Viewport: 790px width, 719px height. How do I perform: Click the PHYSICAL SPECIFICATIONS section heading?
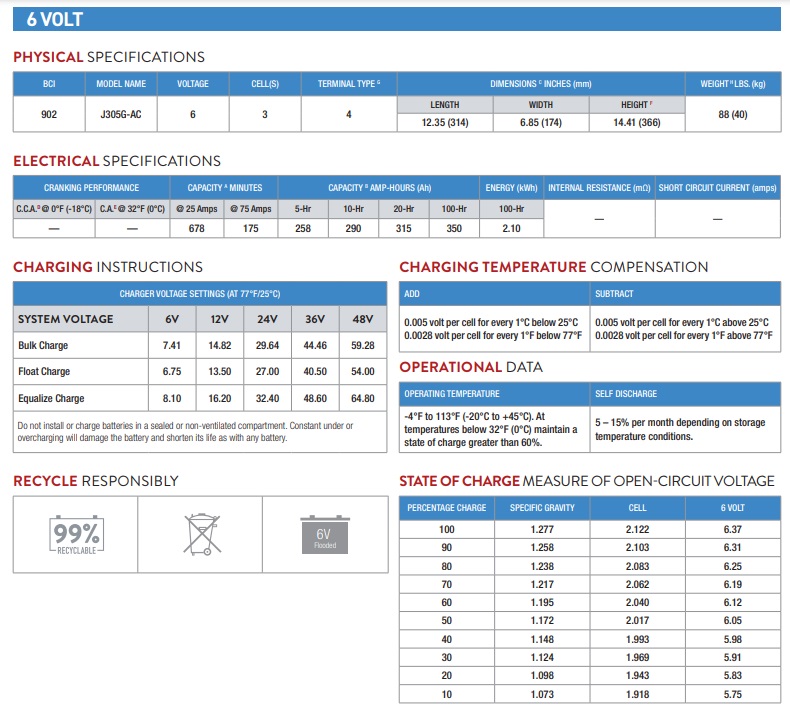pos(109,57)
